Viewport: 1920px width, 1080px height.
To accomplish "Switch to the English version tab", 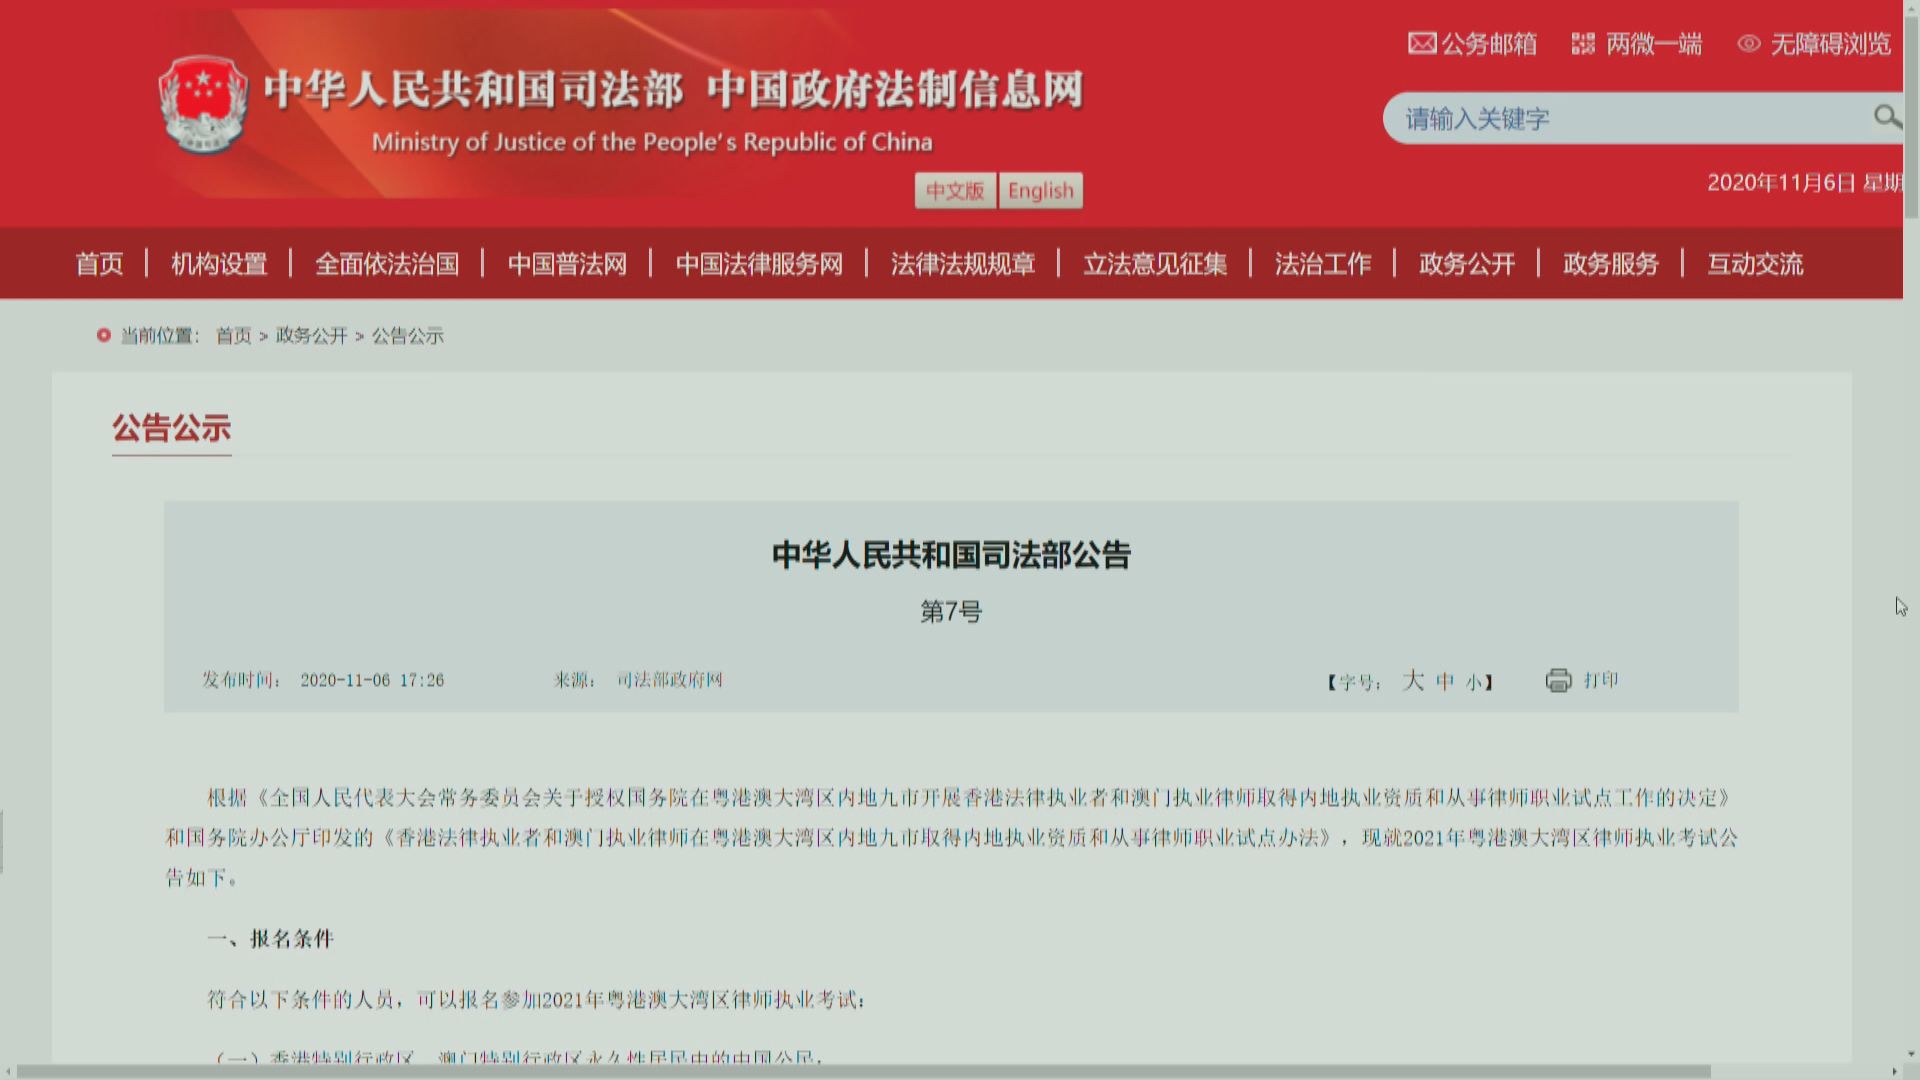I will click(x=1039, y=190).
